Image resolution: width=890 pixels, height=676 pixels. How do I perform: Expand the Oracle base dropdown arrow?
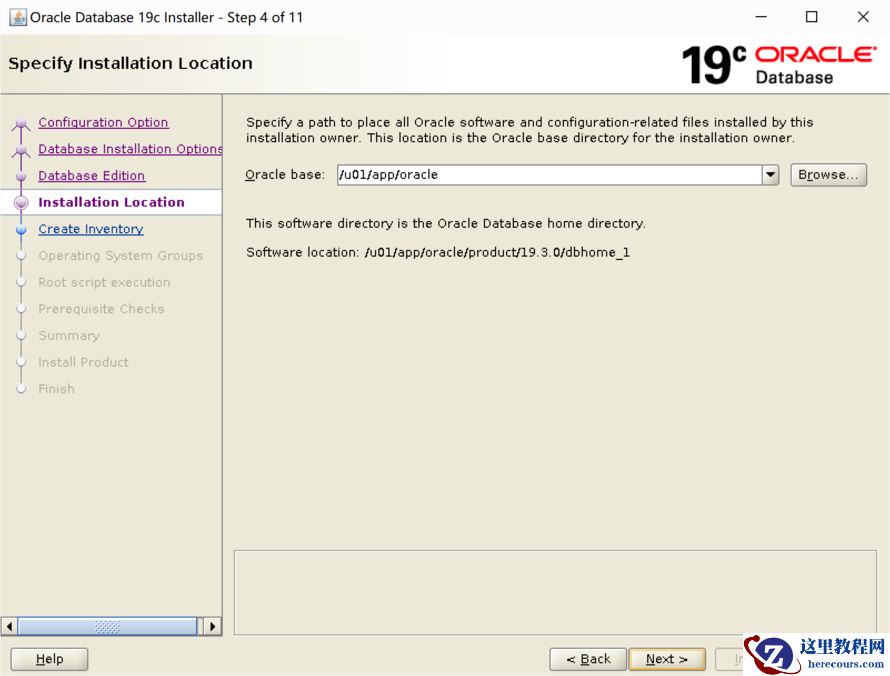coord(770,175)
